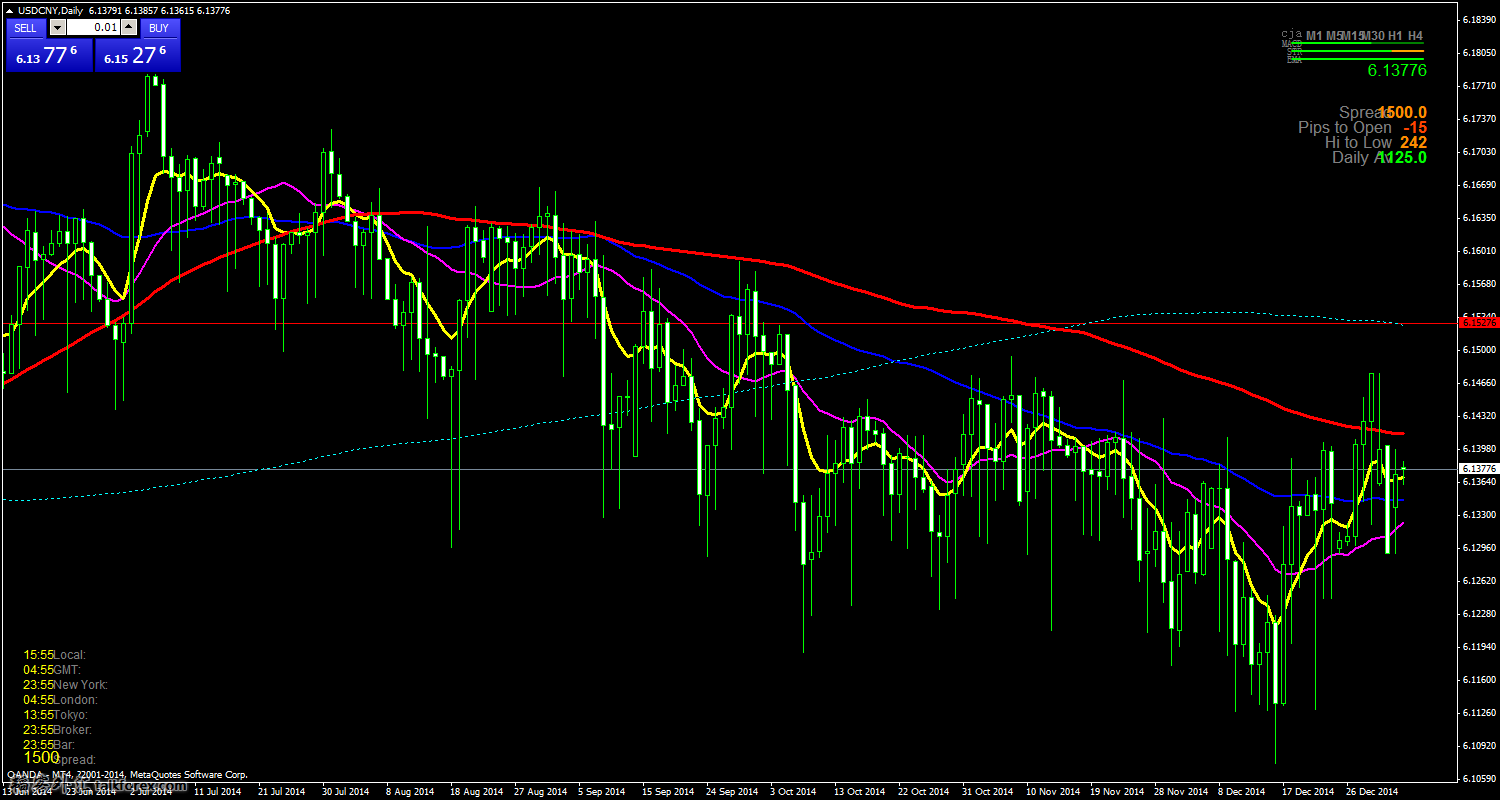Click the 8 Dec 2014 date label
1500x800 pixels.
1241,791
